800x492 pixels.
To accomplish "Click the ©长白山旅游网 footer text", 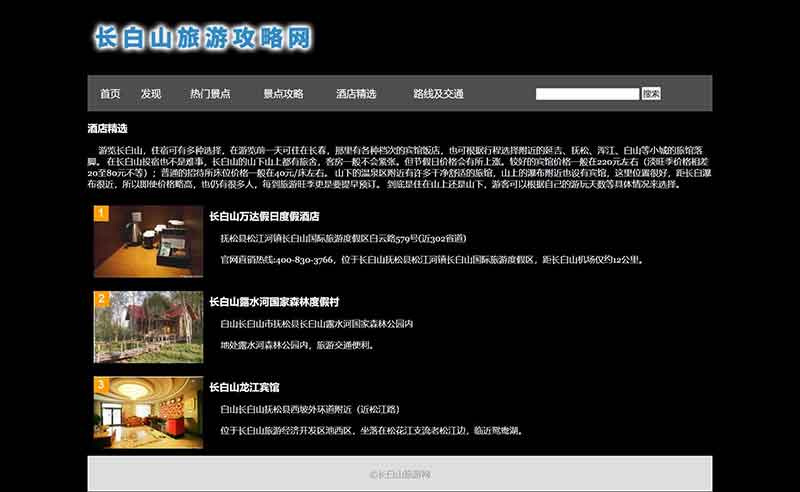I will (x=400, y=474).
